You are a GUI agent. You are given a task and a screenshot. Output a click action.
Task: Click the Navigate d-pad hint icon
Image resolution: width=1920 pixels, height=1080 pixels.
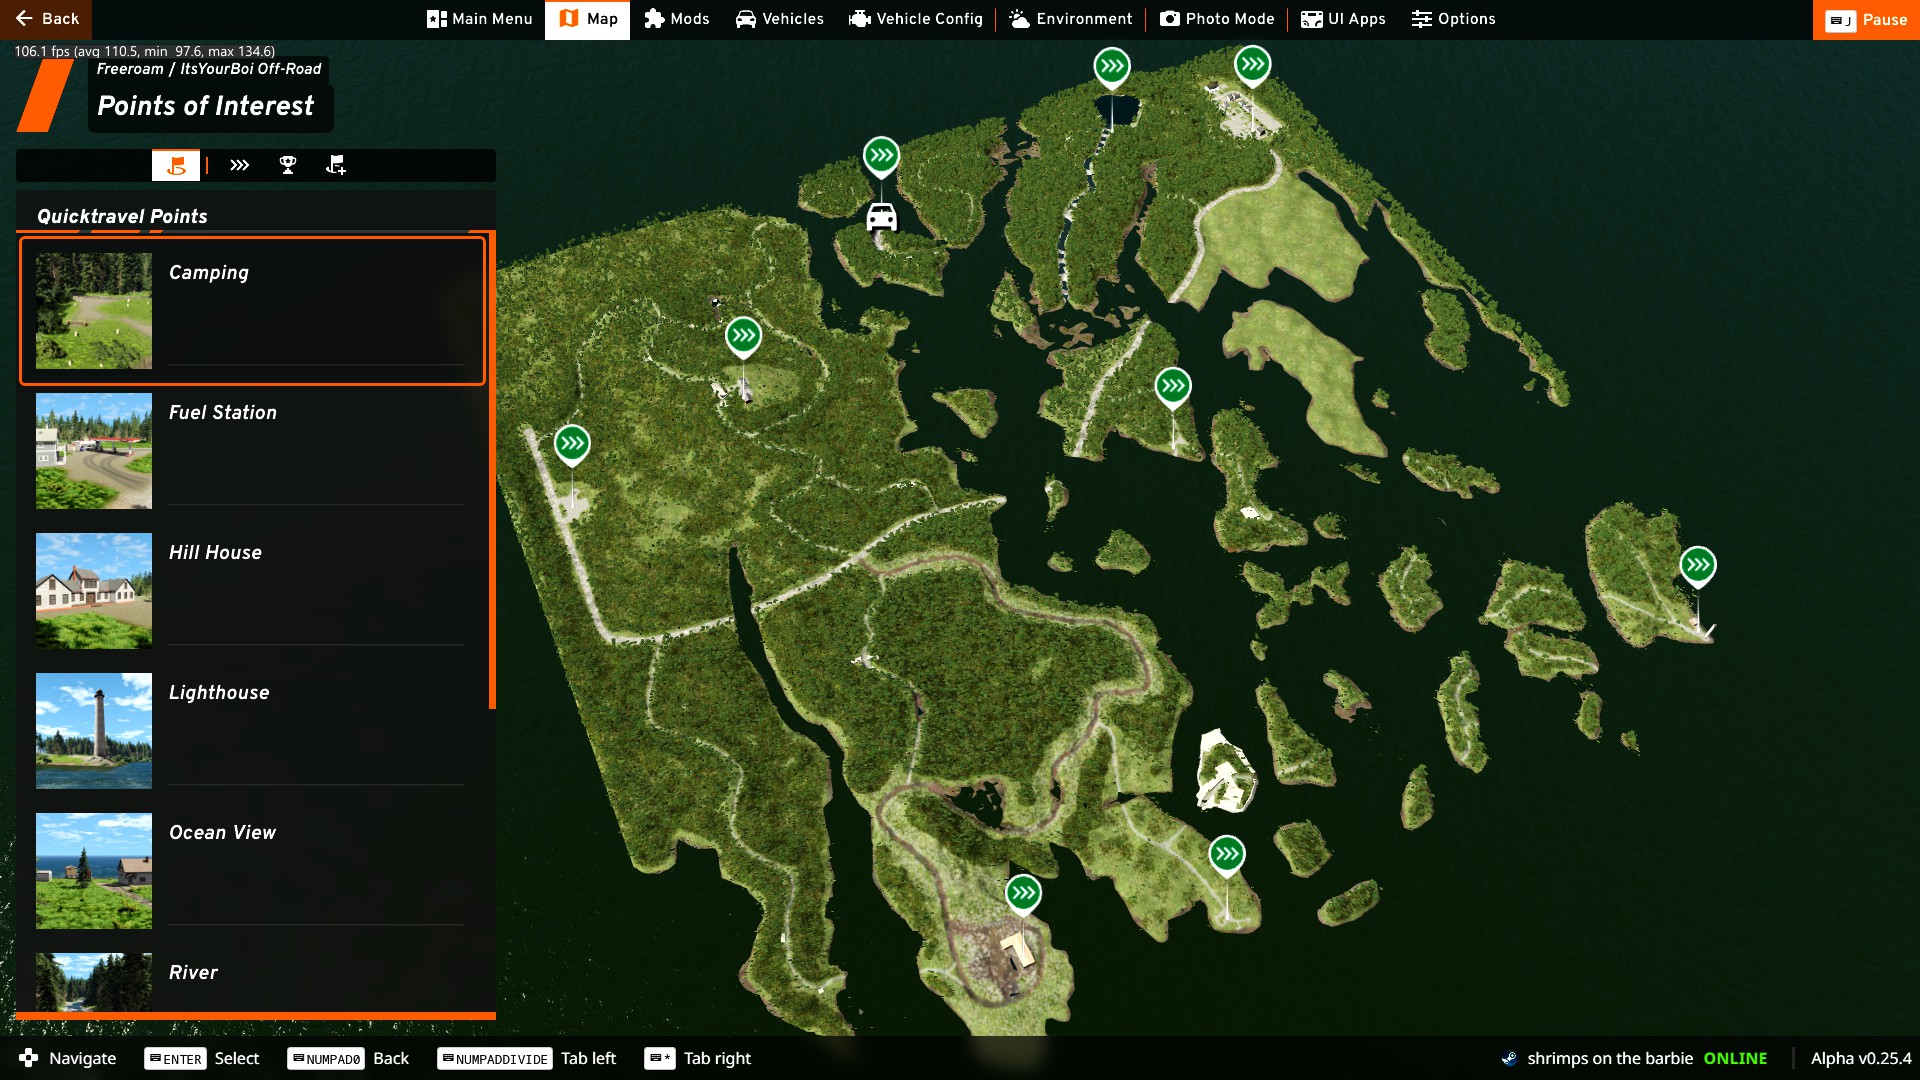(29, 1058)
